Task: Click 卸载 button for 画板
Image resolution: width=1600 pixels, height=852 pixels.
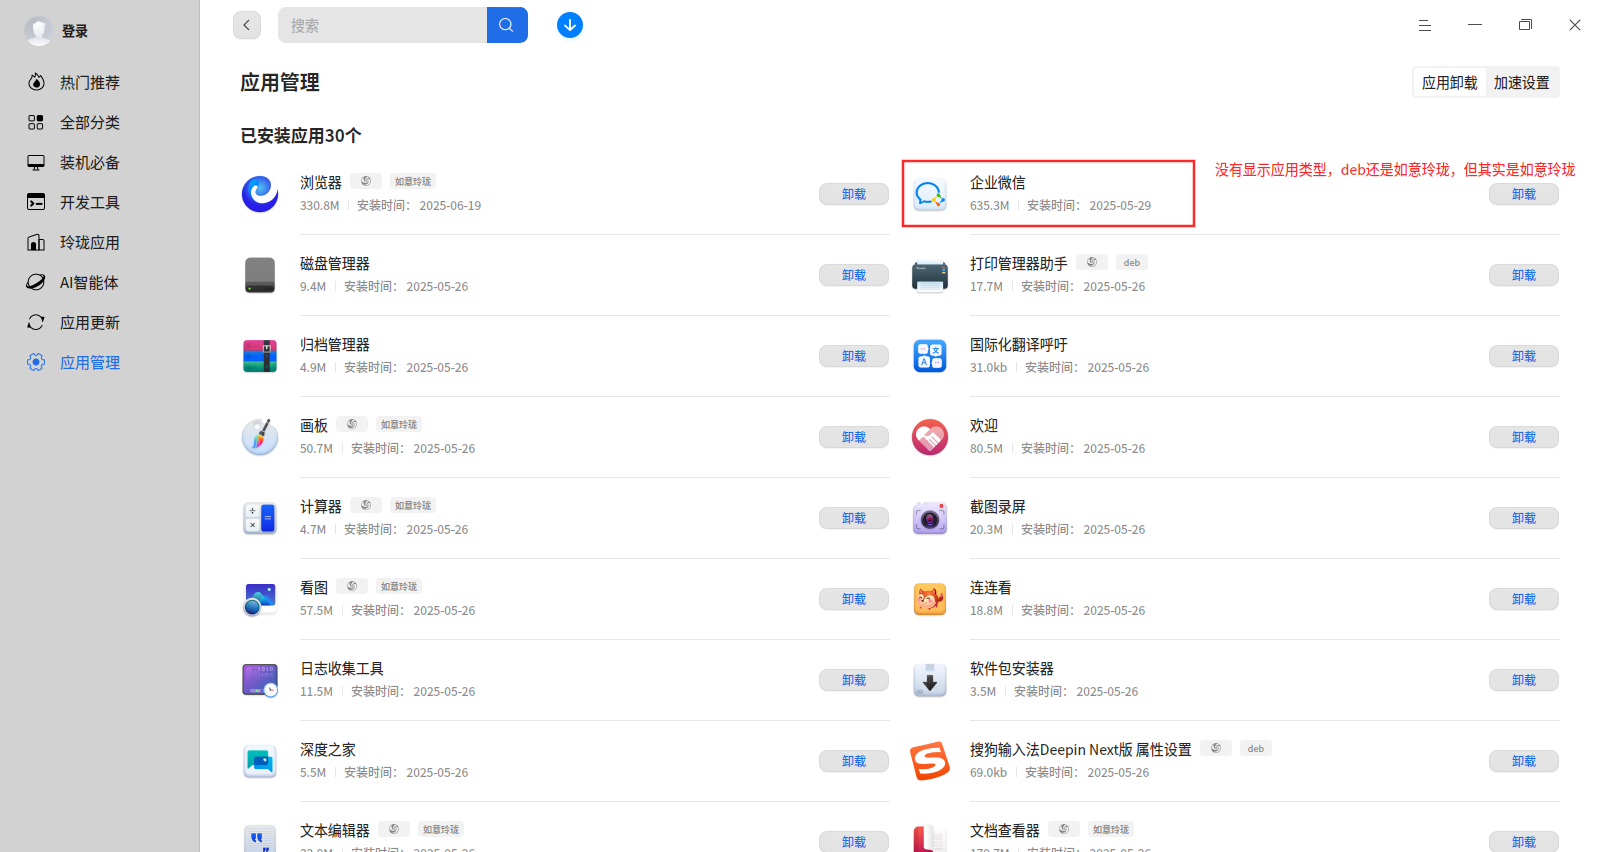Action: pyautogui.click(x=854, y=437)
